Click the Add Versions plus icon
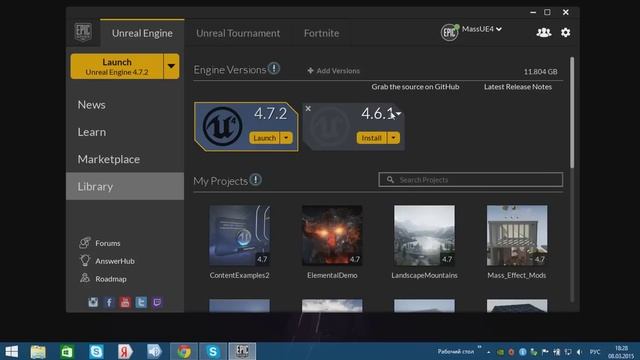Image resolution: width=640 pixels, height=360 pixels. [310, 71]
